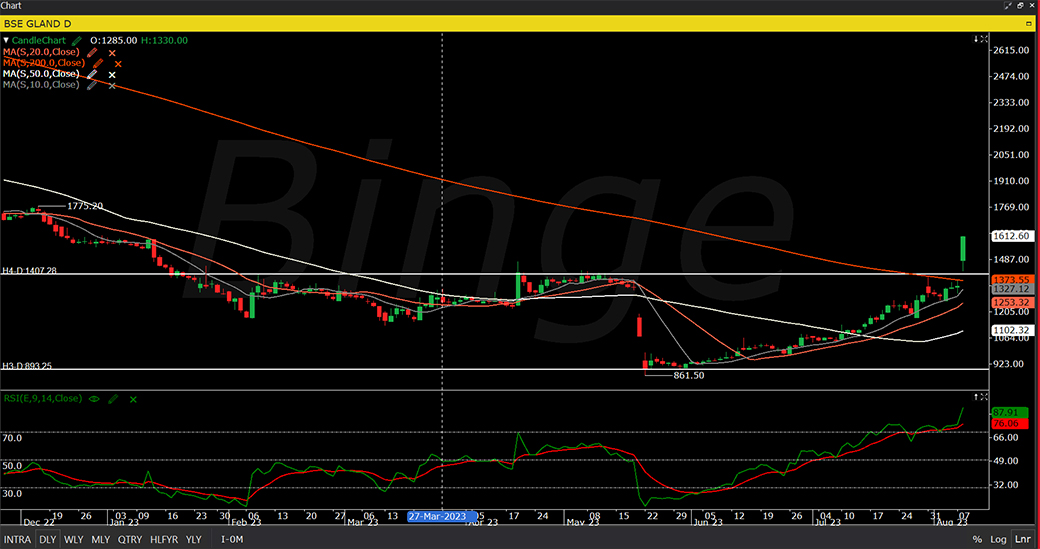Screen dimensions: 1040x549
Task: Close the Chart window
Action: pos(1033,5)
